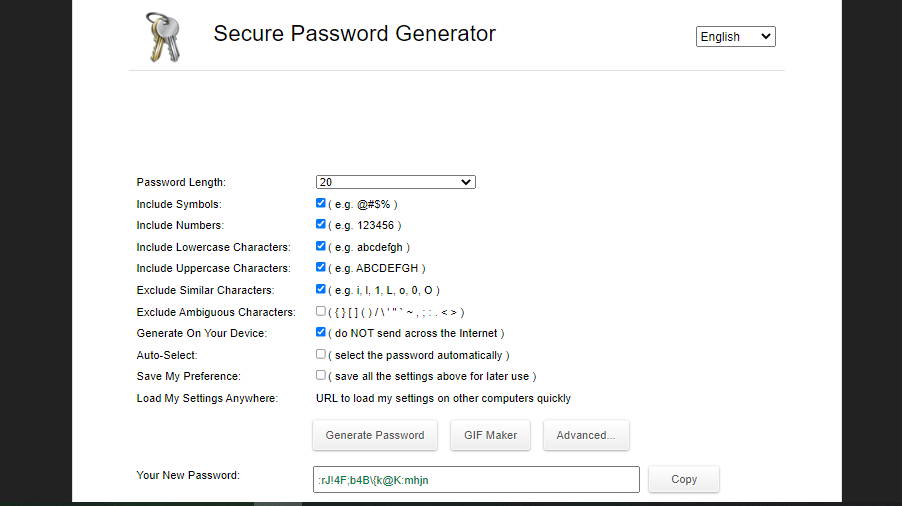Click the URL to load settings text
The width and height of the screenshot is (902, 506).
[443, 398]
